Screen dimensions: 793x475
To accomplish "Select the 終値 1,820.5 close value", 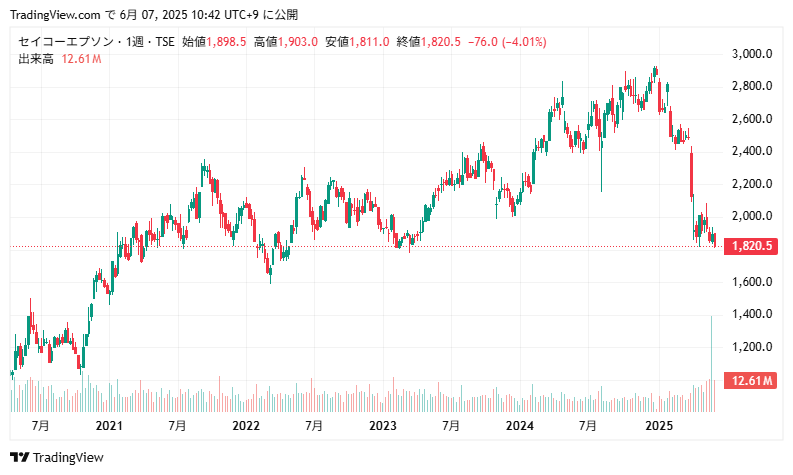I will tap(428, 41).
